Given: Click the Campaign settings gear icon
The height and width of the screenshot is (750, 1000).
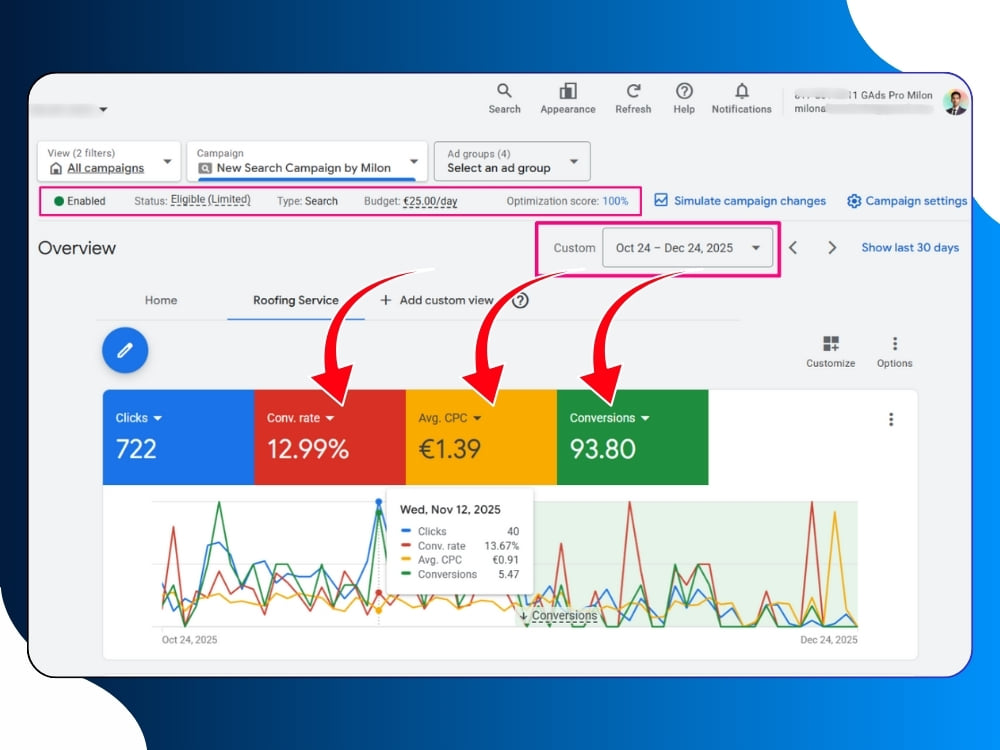Looking at the screenshot, I should (853, 201).
